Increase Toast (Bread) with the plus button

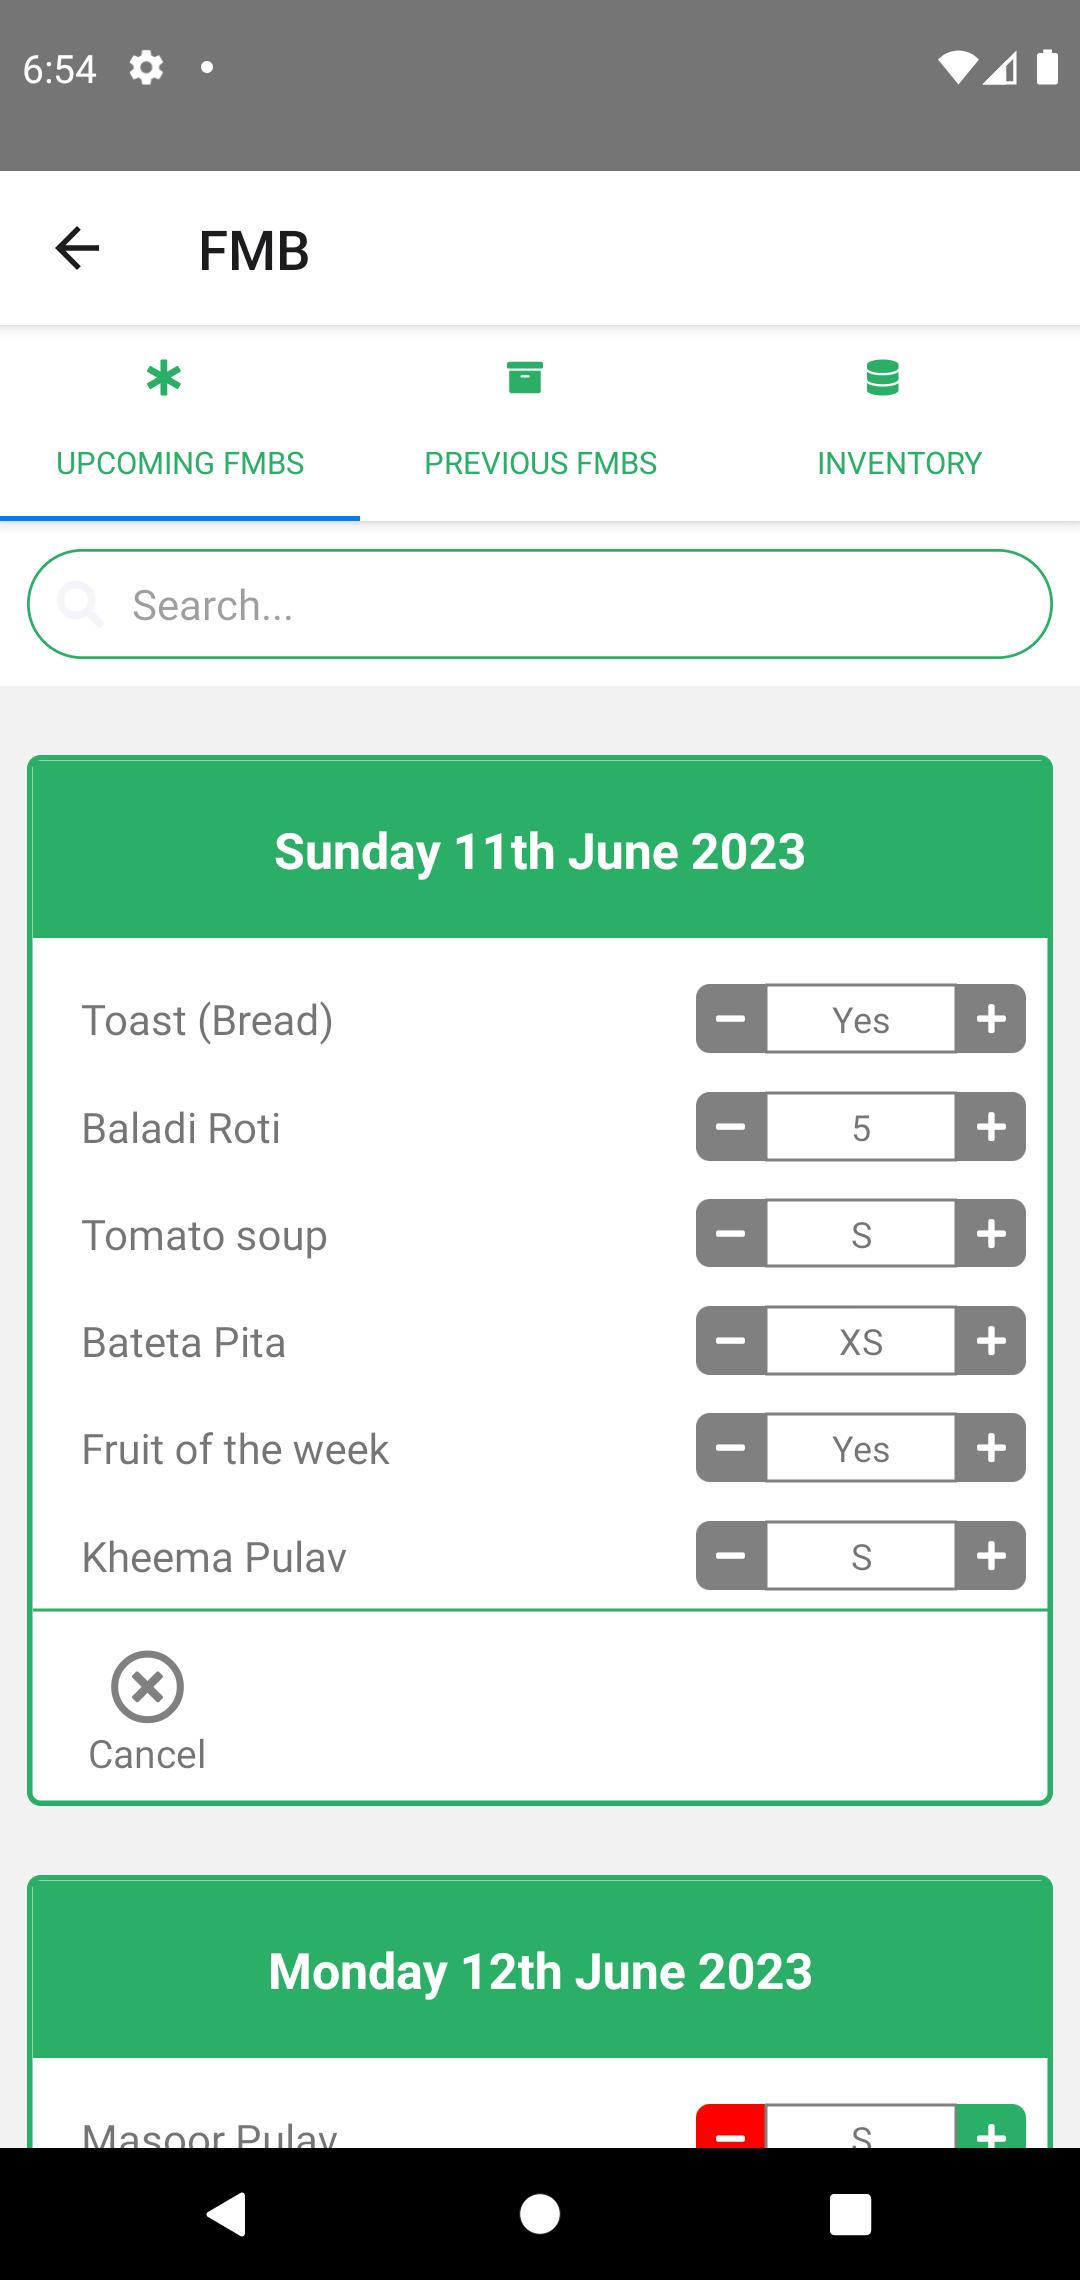tap(991, 1019)
